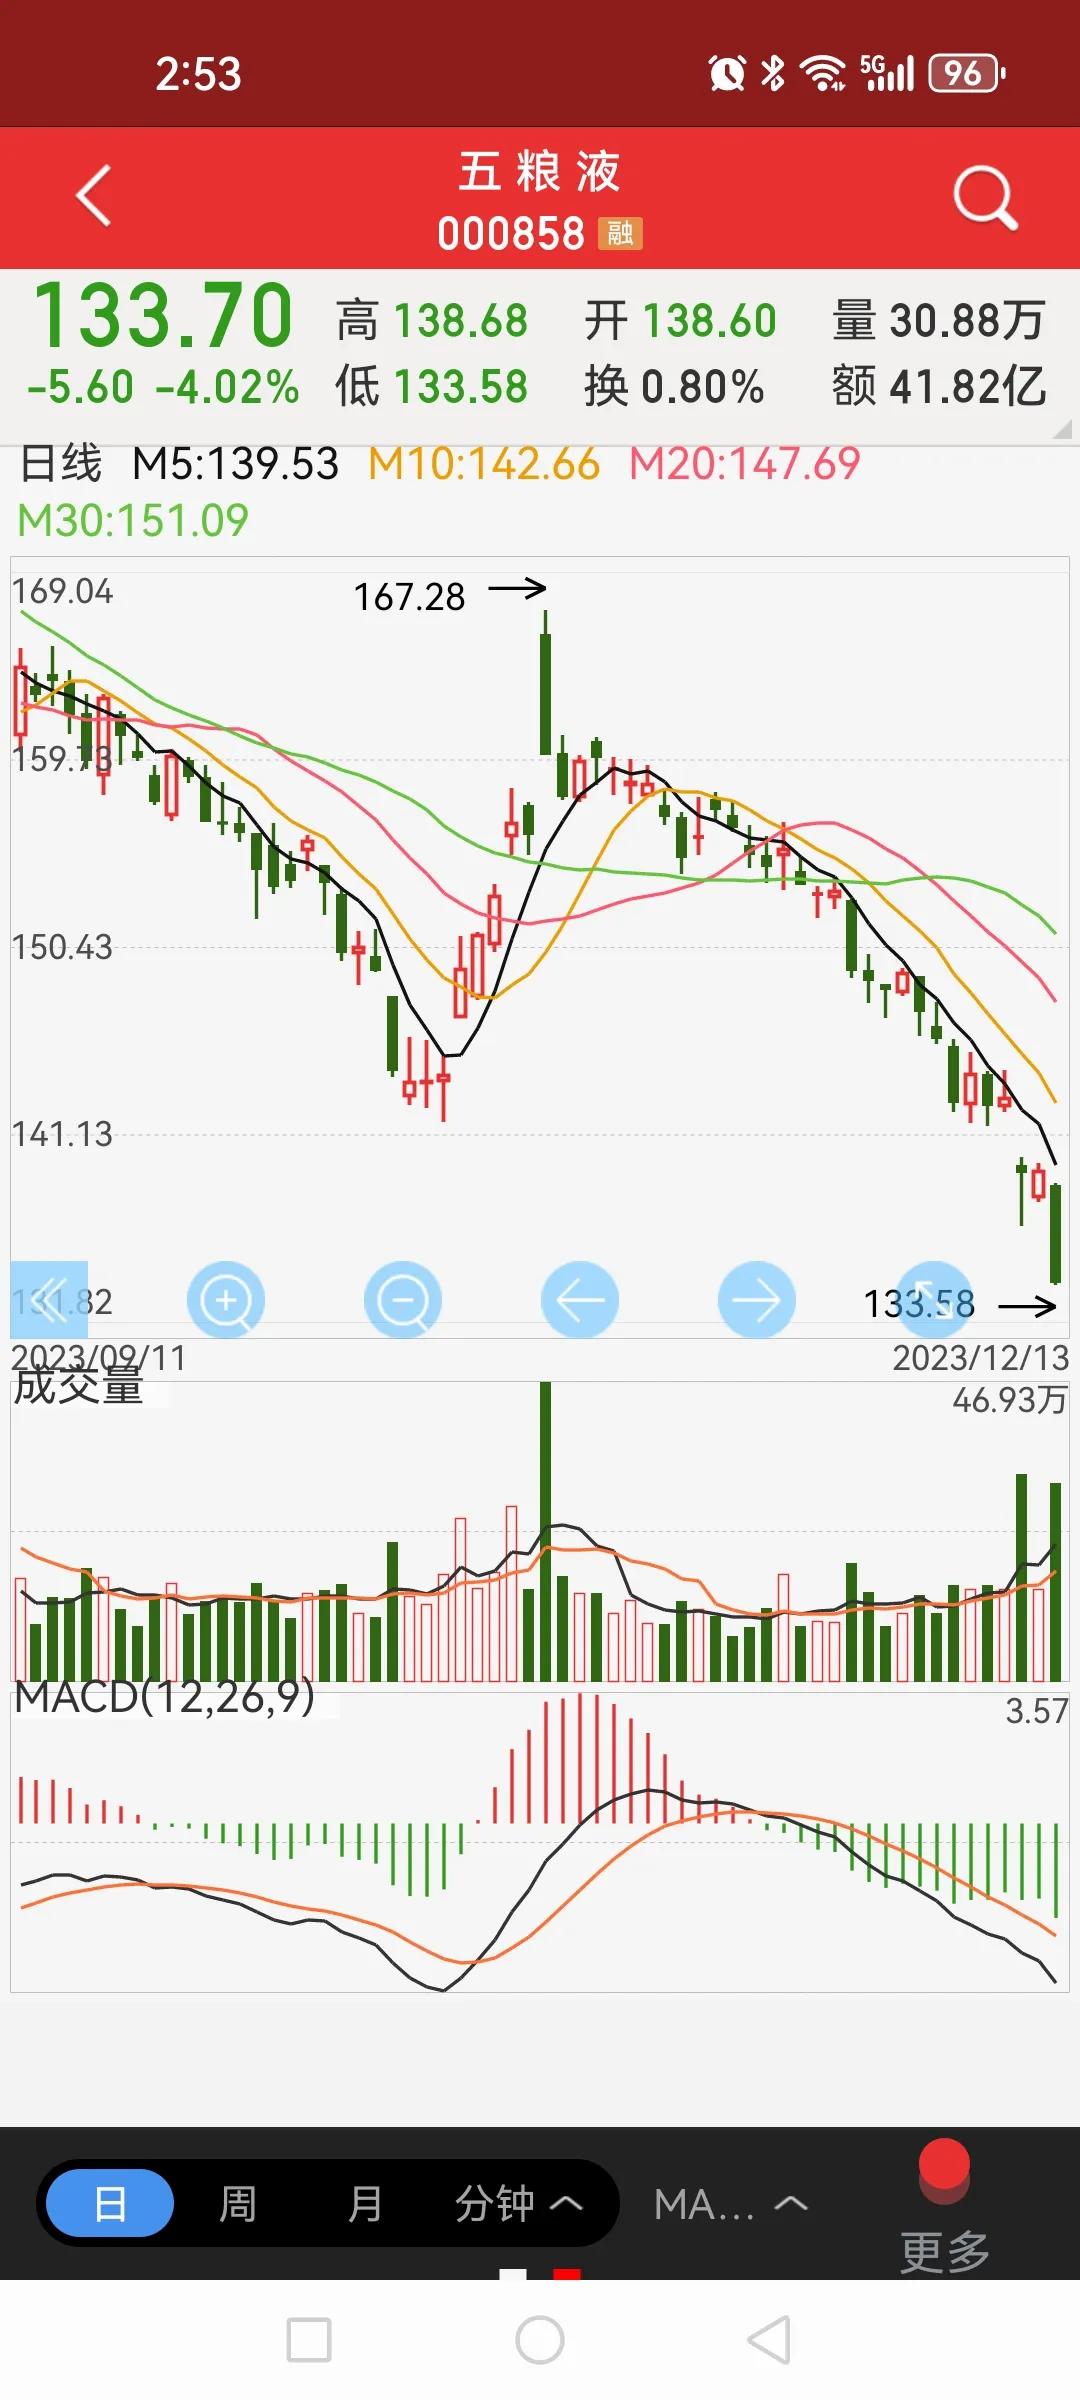The height and width of the screenshot is (2400, 1080).
Task: Tap alarm icon in status bar
Action: click(727, 73)
